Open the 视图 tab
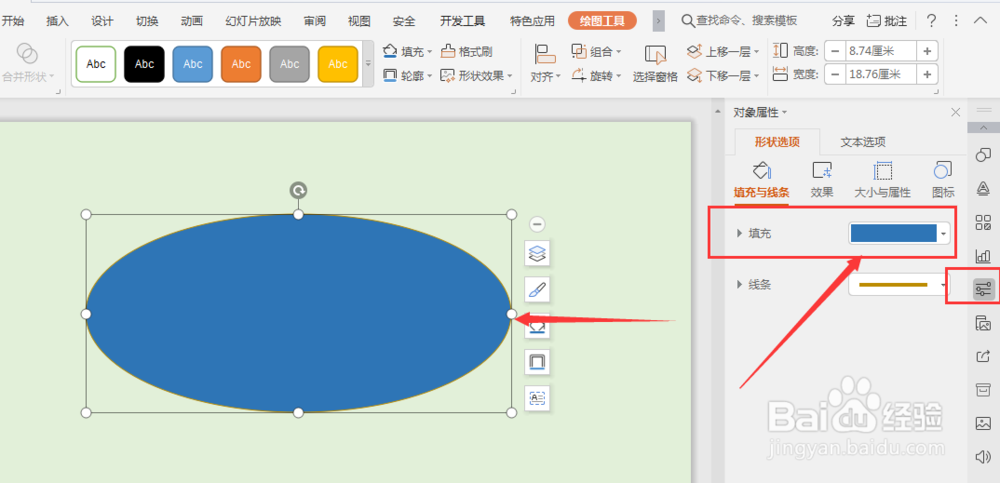Screen dimensions: 1000x483 [359, 21]
